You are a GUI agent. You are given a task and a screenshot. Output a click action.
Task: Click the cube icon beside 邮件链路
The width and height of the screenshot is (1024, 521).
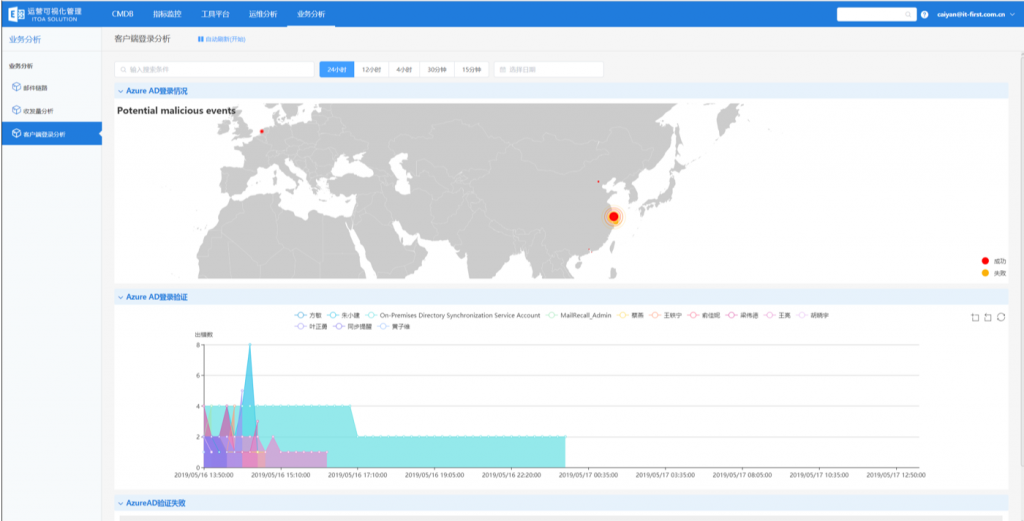(16, 87)
